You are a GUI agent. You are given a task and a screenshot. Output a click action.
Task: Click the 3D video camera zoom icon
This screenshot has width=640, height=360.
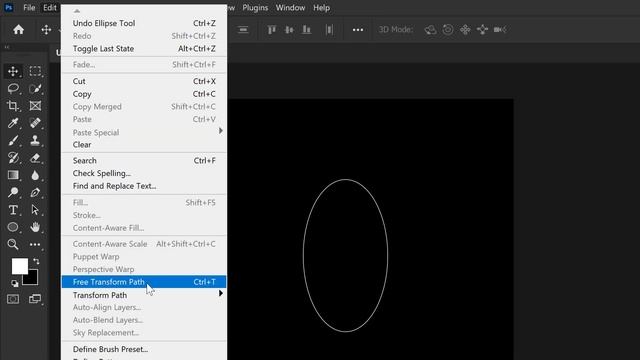500,29
